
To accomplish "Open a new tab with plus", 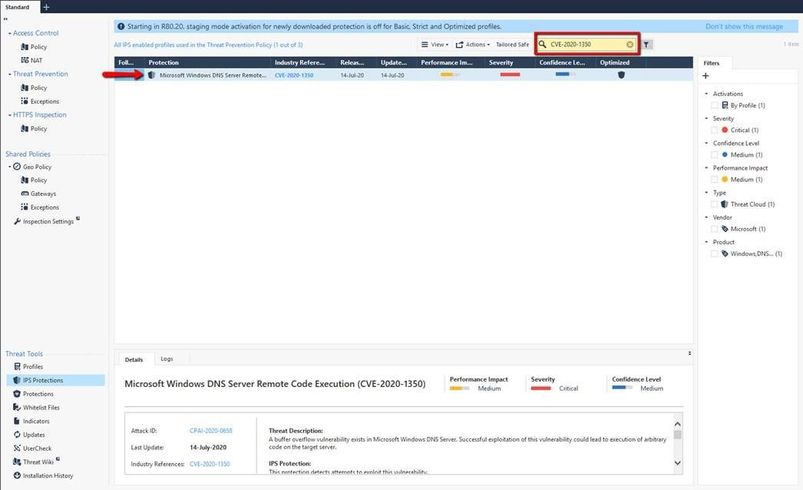I will (x=47, y=7).
